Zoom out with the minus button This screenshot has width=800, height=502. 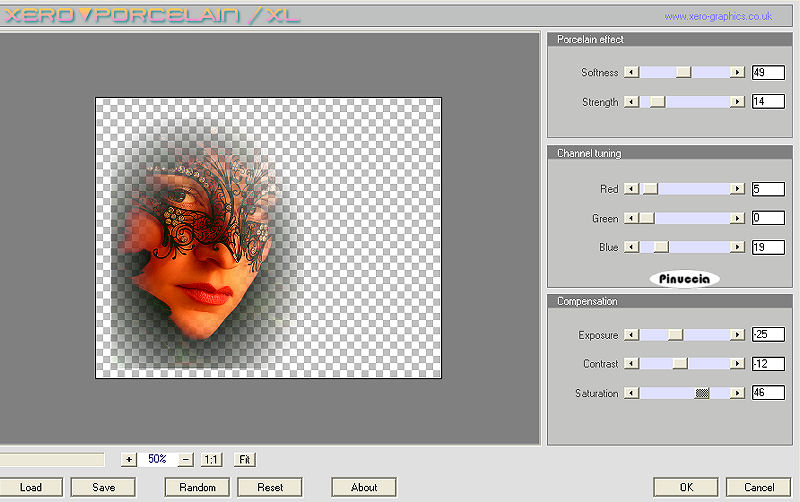pos(186,460)
